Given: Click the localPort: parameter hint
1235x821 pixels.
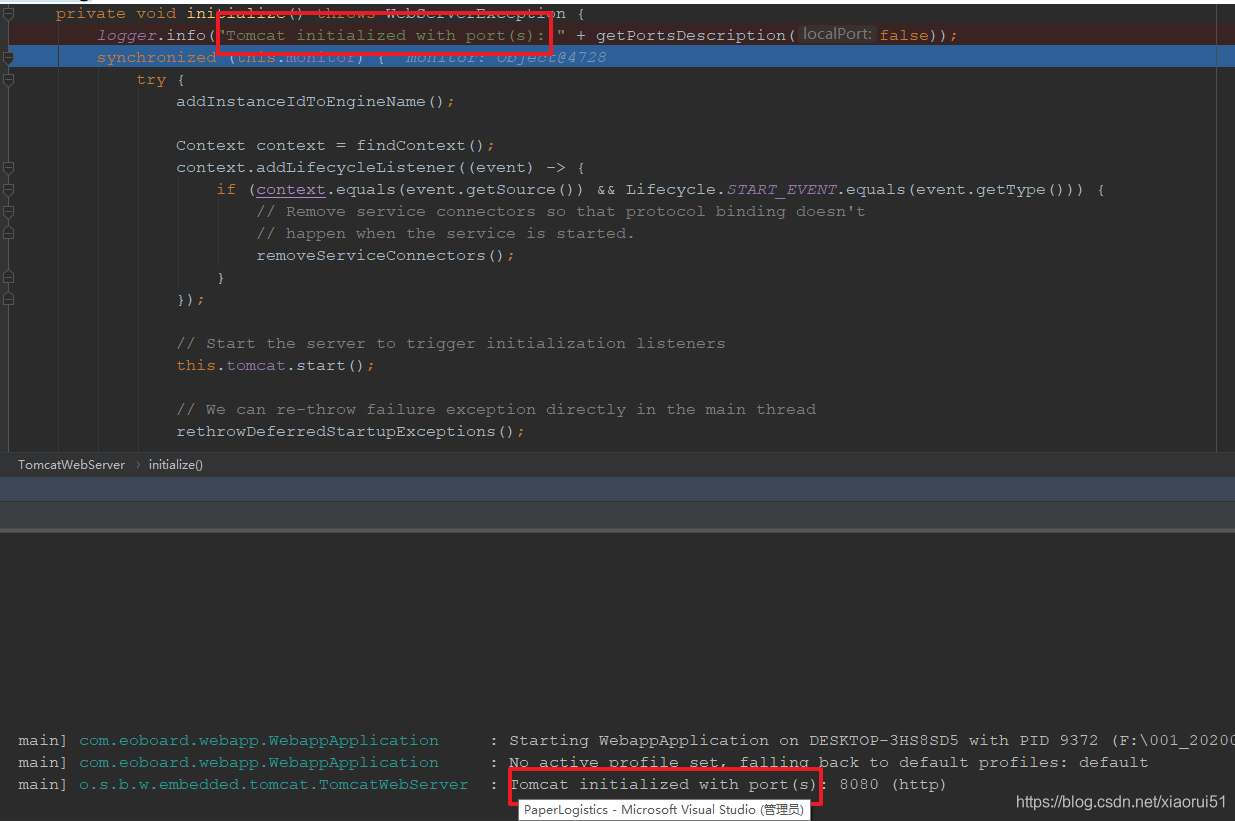Looking at the screenshot, I should pos(837,35).
